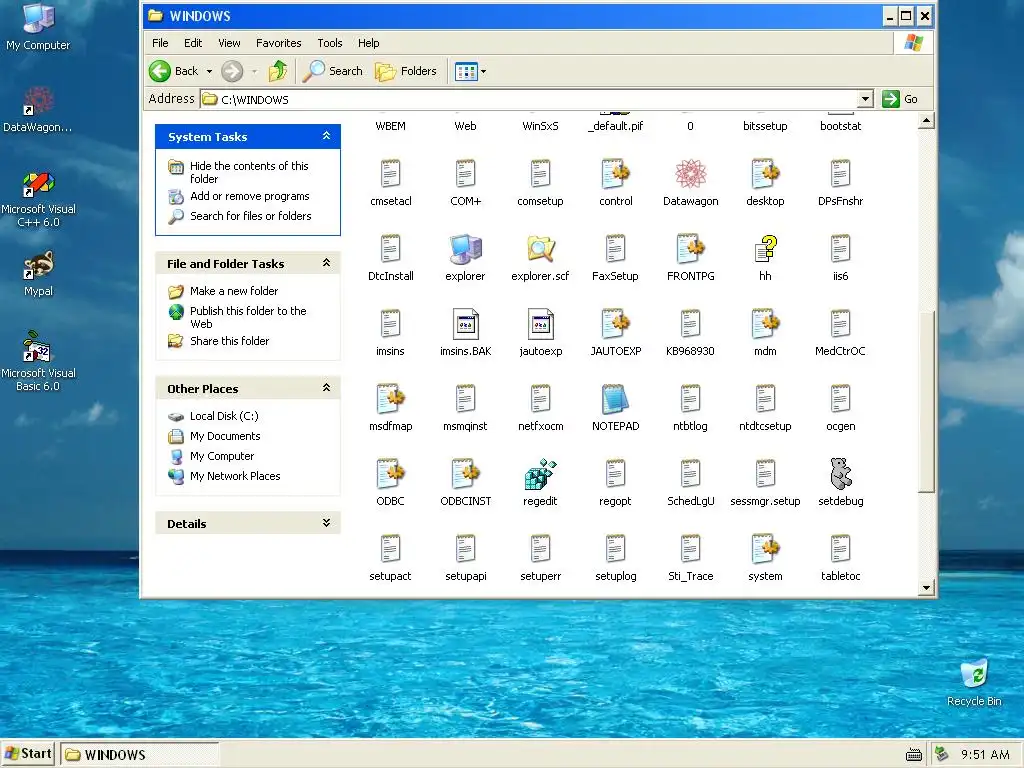Screen dimensions: 1024x768
Task: Select the hh help program icon
Action: [x=765, y=249]
